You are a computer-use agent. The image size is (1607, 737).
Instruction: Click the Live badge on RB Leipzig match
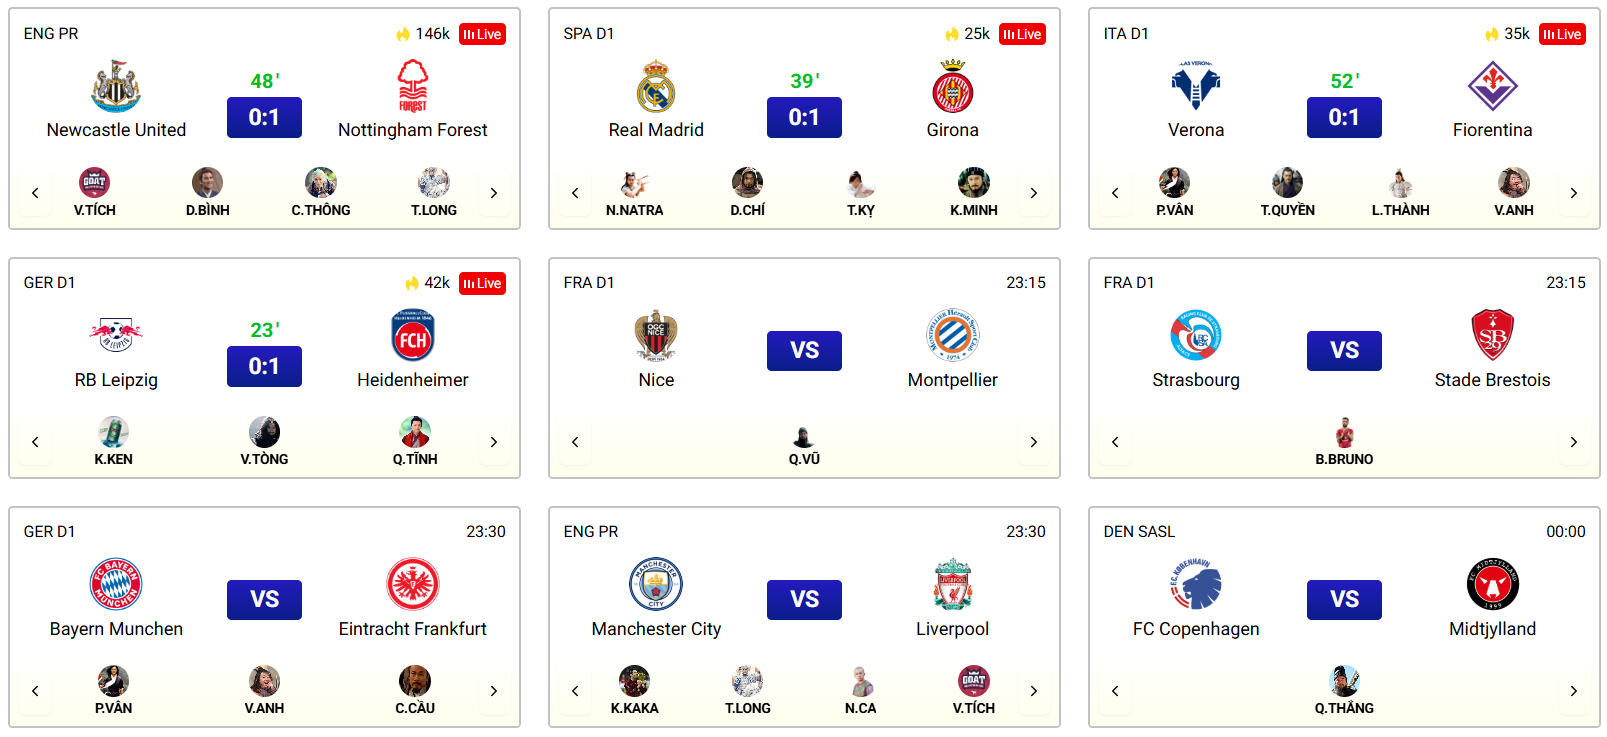pyautogui.click(x=482, y=283)
